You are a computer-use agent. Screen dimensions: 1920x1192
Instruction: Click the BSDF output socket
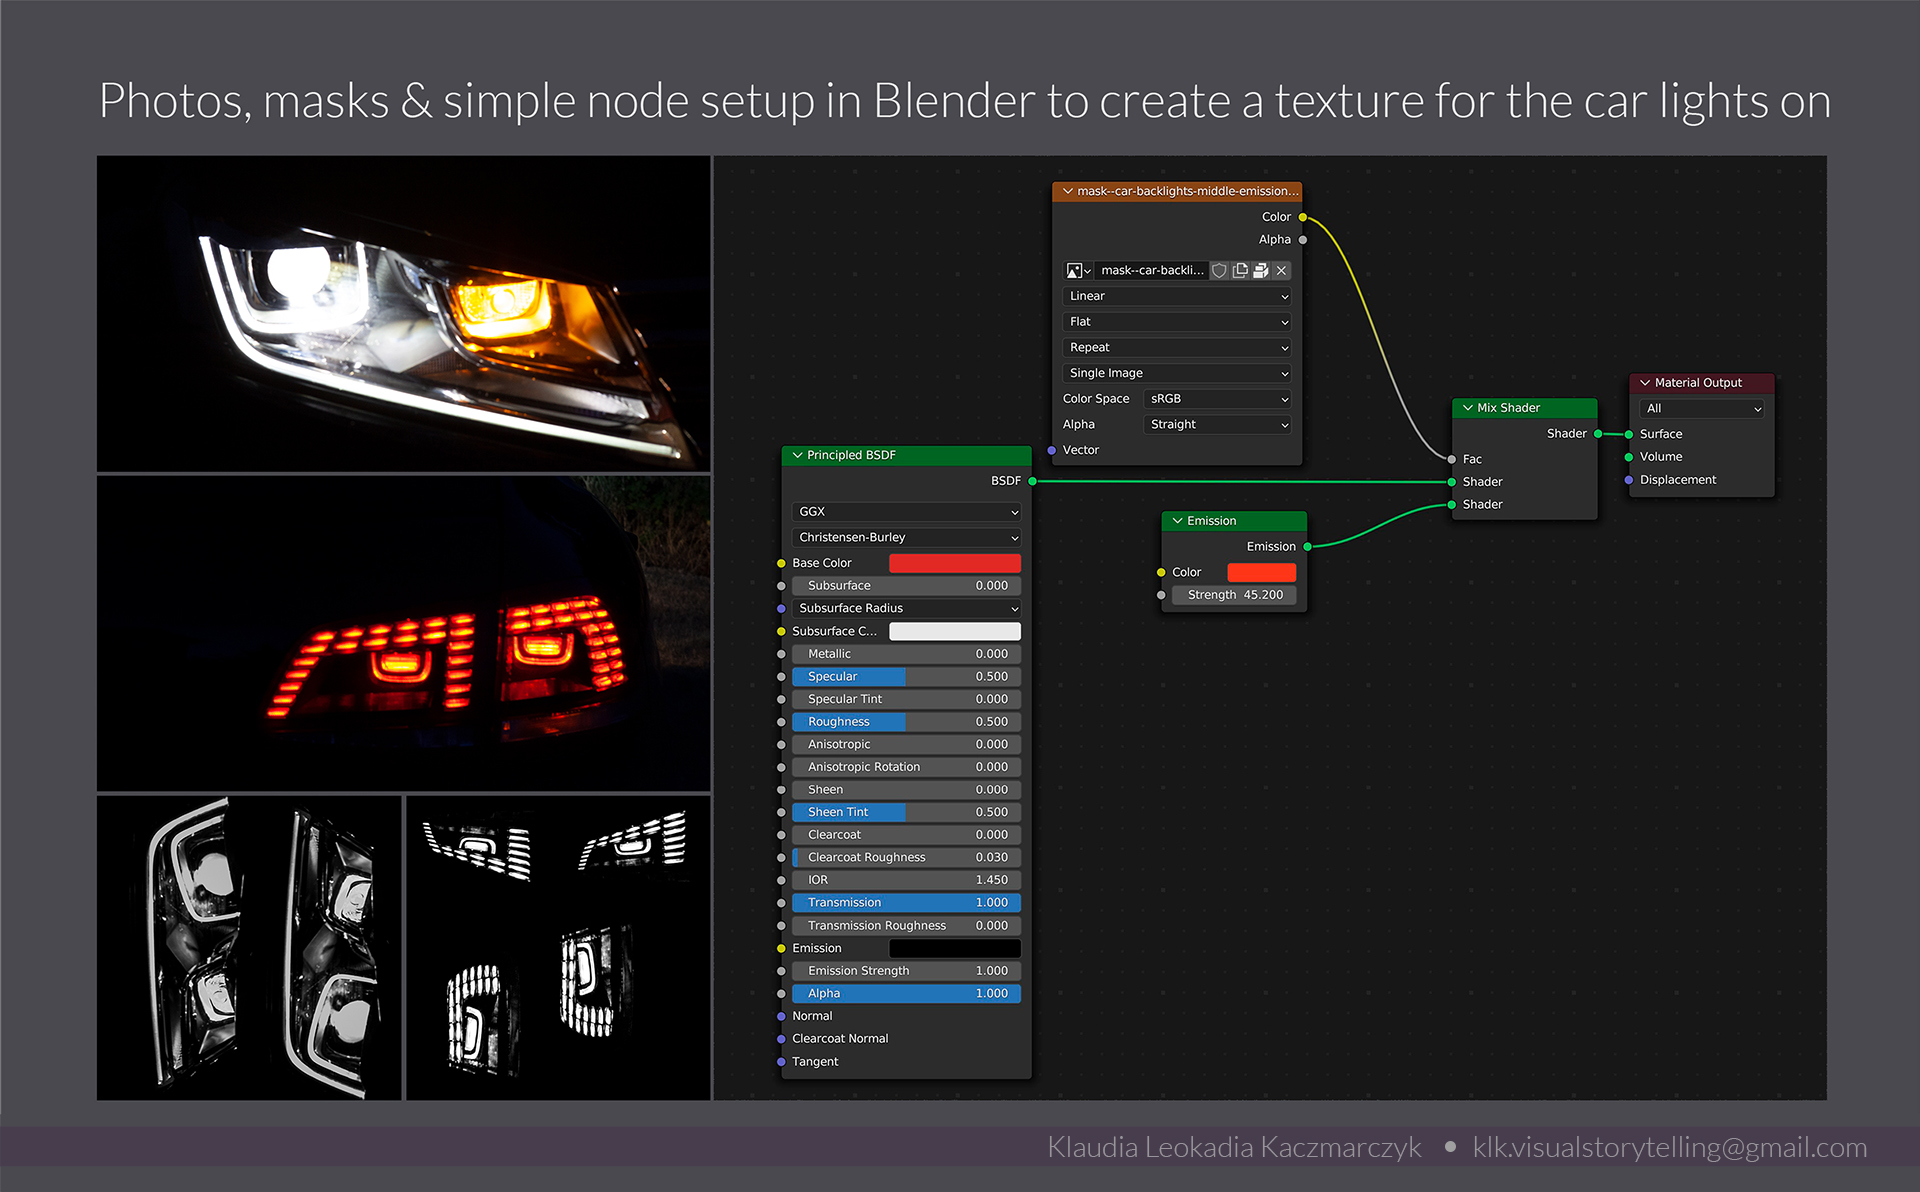pyautogui.click(x=1033, y=482)
